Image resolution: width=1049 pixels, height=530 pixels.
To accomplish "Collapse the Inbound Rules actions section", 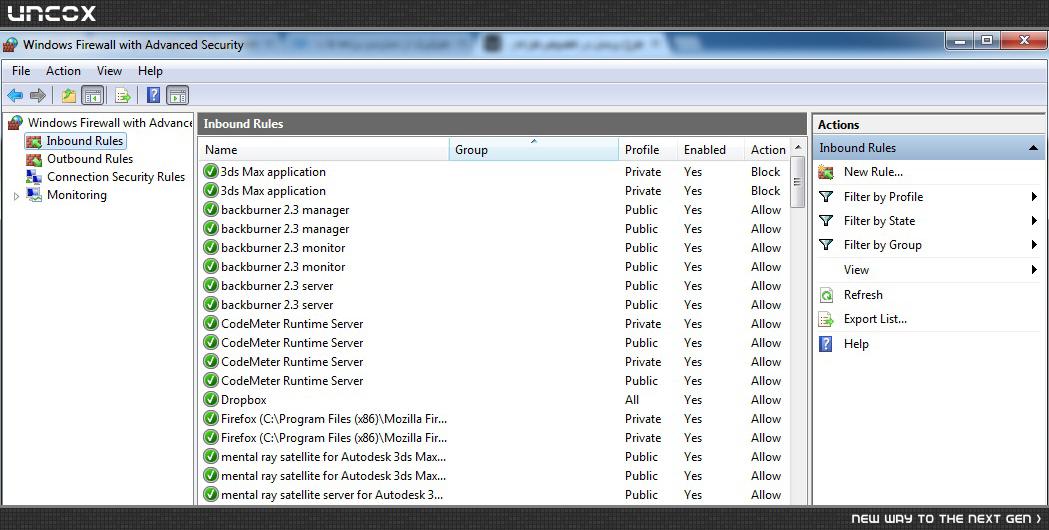I will click(x=1033, y=148).
